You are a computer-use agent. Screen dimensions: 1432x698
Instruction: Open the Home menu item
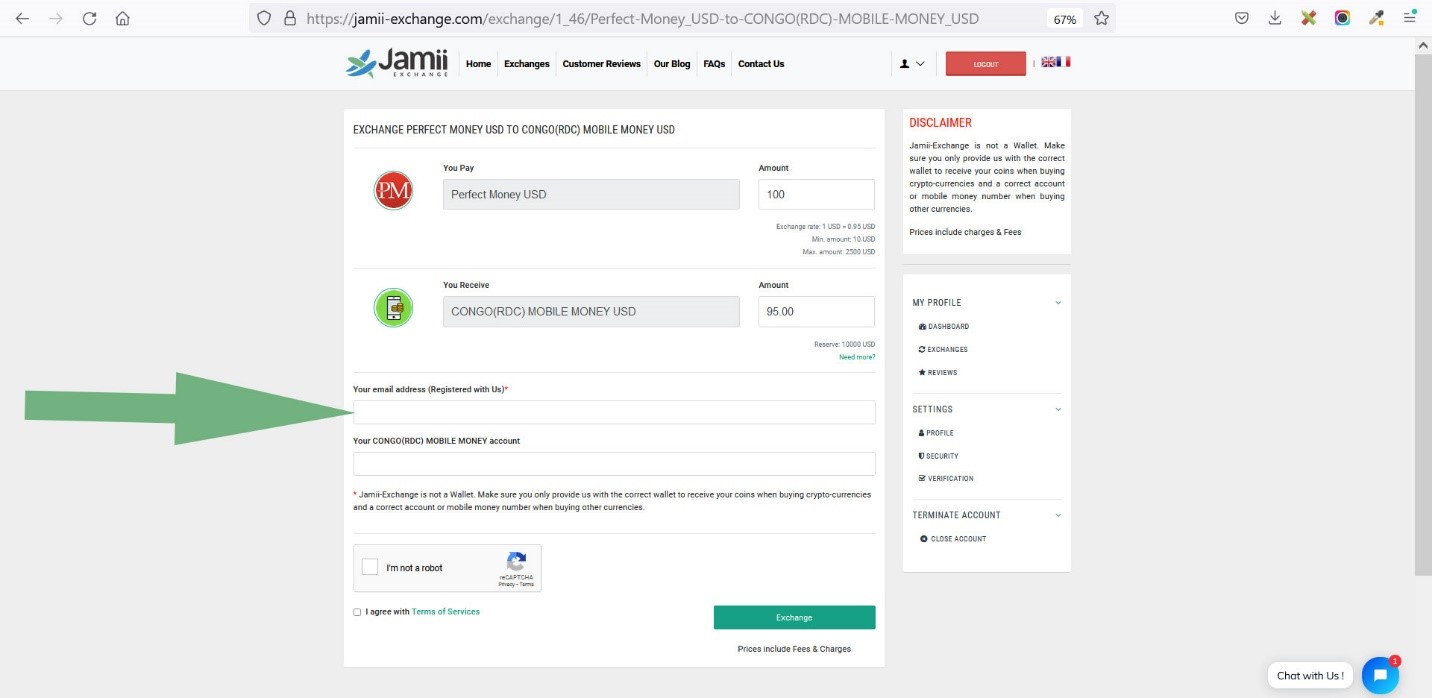479,64
